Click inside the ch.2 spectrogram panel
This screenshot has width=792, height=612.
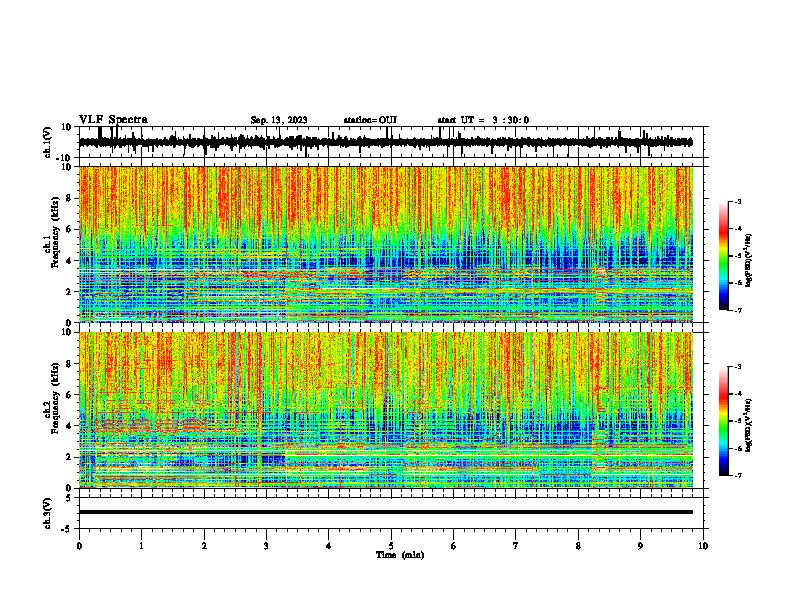click(x=386, y=410)
